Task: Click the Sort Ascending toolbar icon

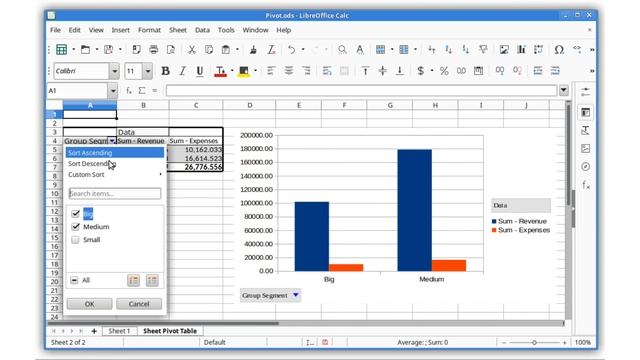Action: (x=449, y=50)
